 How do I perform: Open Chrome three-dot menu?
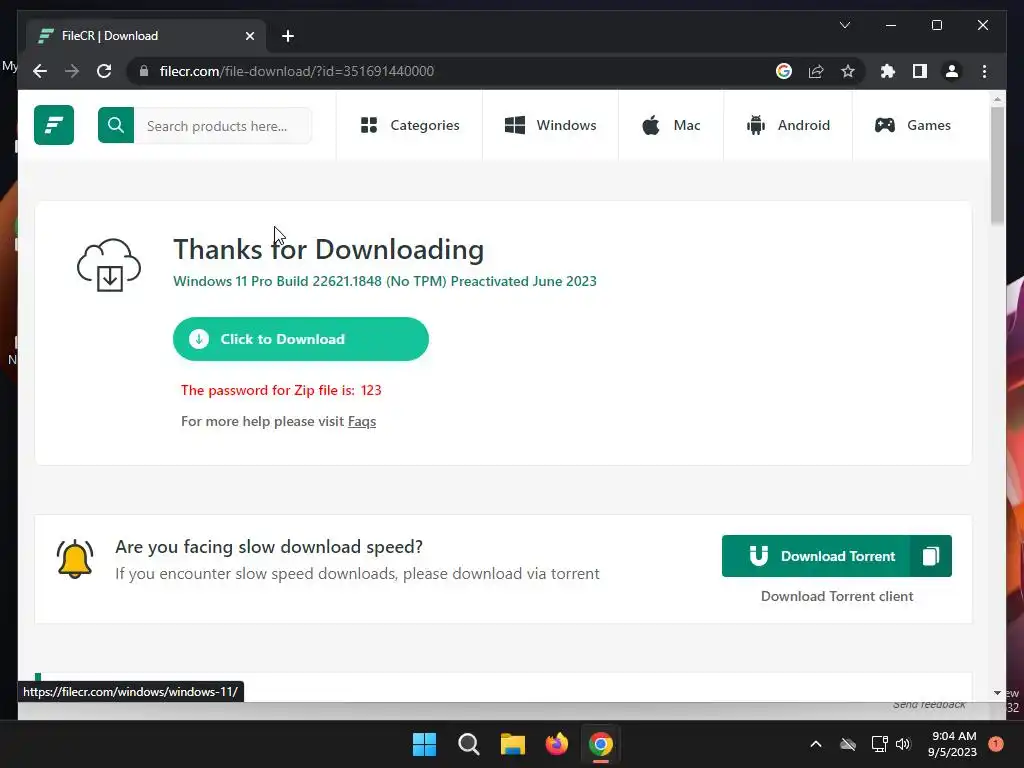click(x=984, y=71)
